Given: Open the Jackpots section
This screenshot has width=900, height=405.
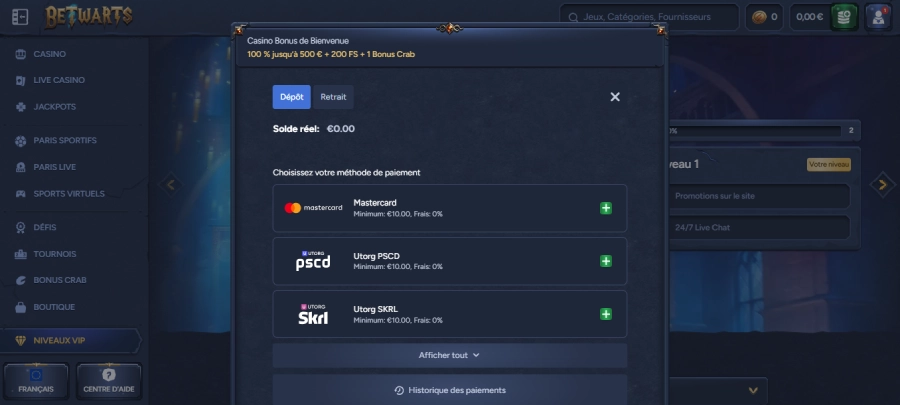Looking at the screenshot, I should point(55,107).
